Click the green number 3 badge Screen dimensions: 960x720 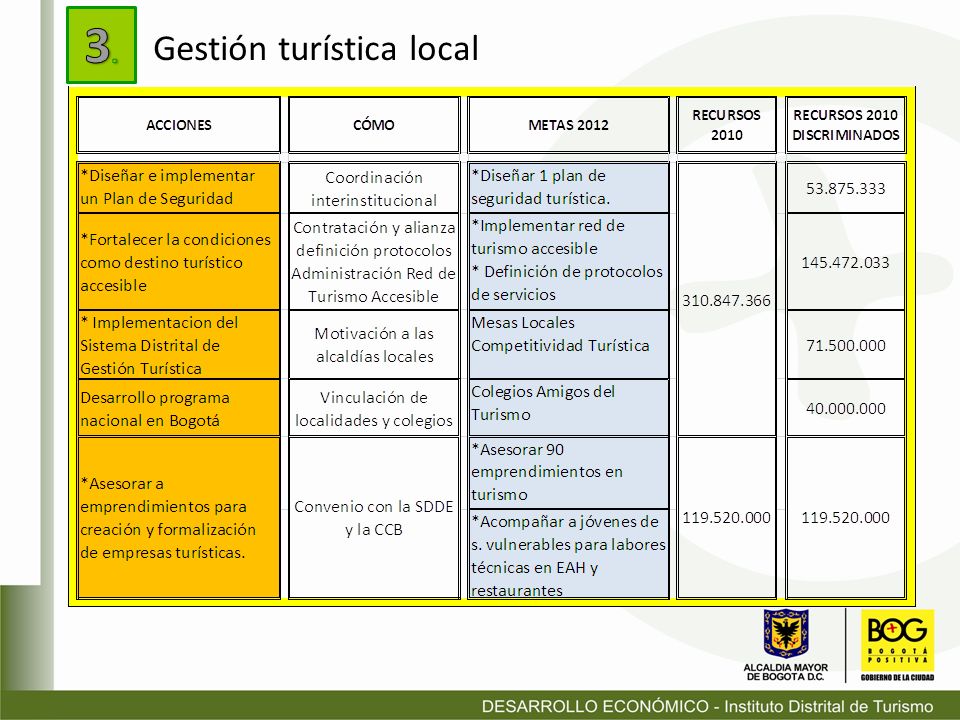tap(101, 45)
